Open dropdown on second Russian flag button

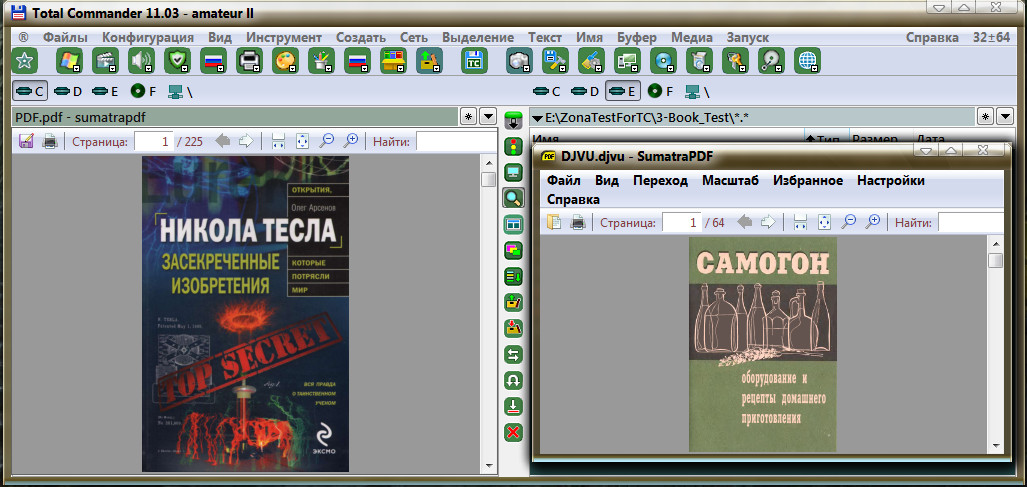[365, 67]
